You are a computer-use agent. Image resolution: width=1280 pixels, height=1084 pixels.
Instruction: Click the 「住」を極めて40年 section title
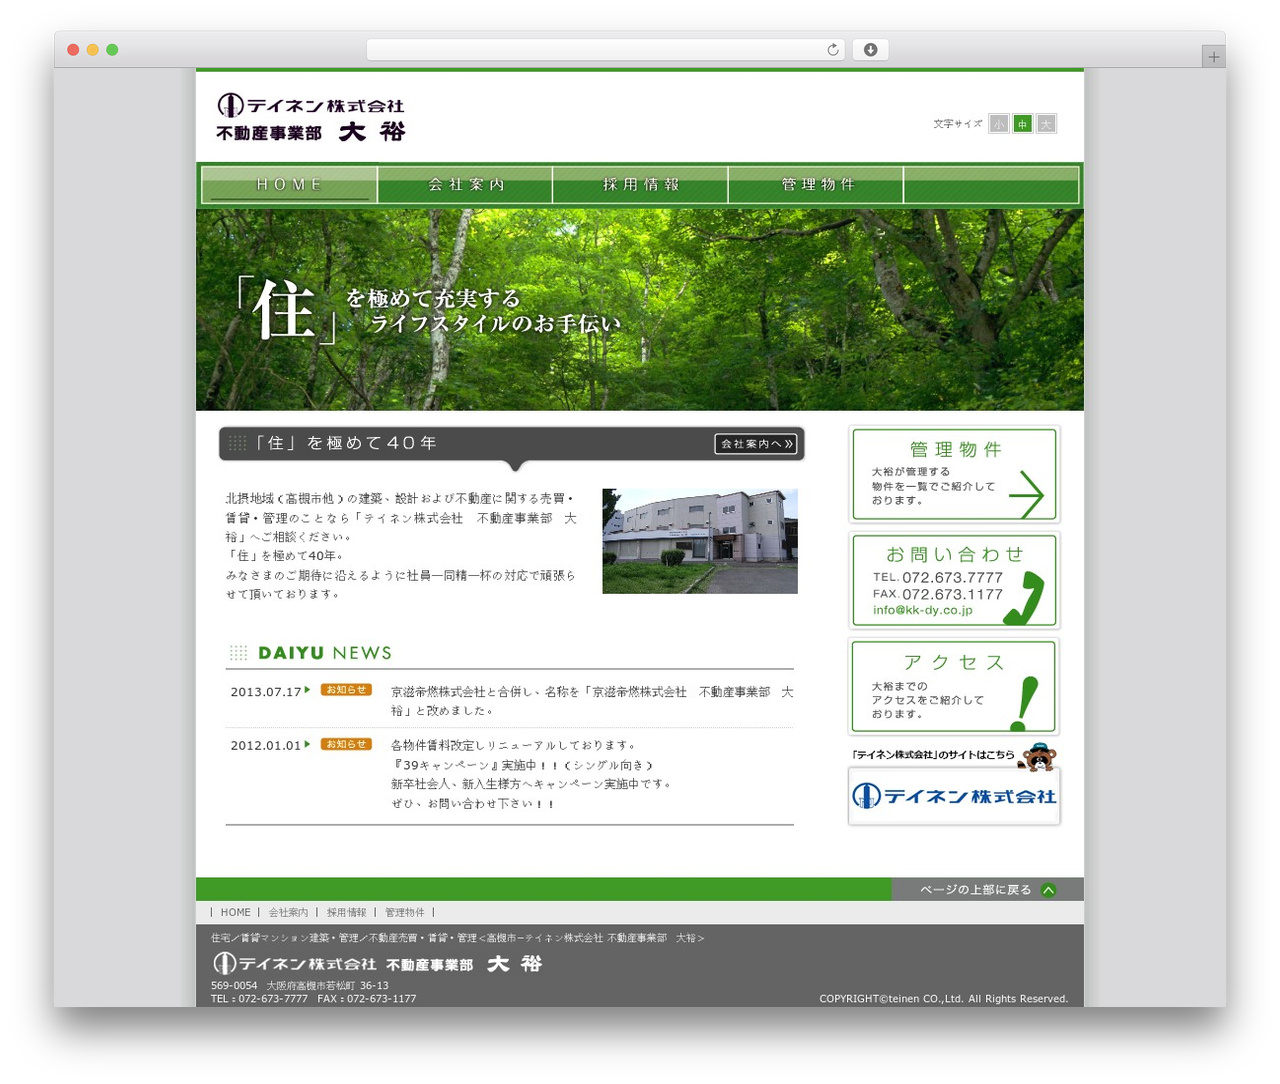346,443
